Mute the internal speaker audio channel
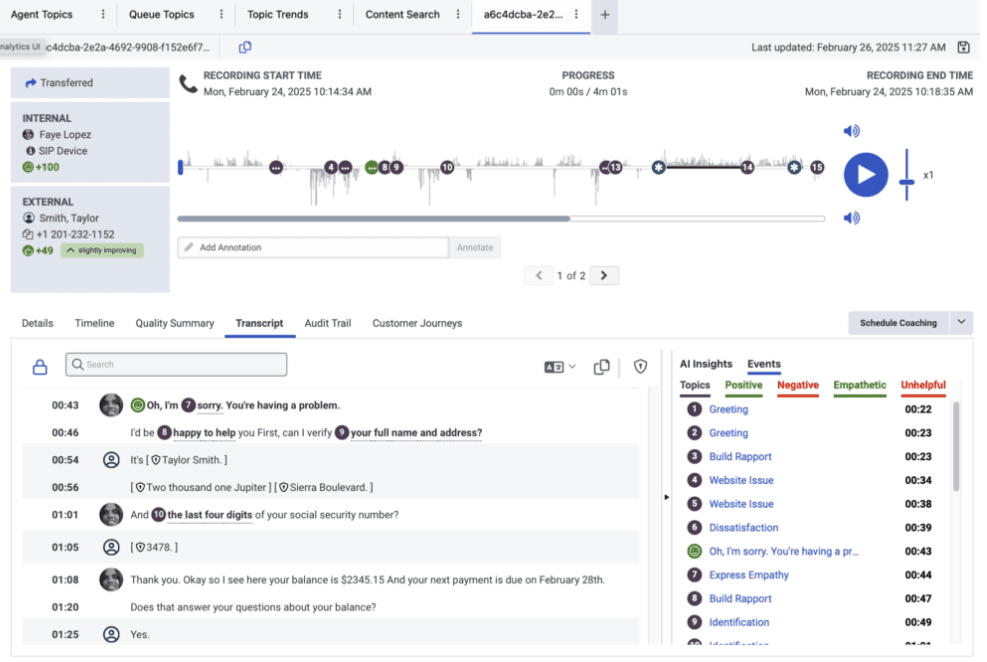Image resolution: width=987 pixels, height=662 pixels. (x=850, y=130)
